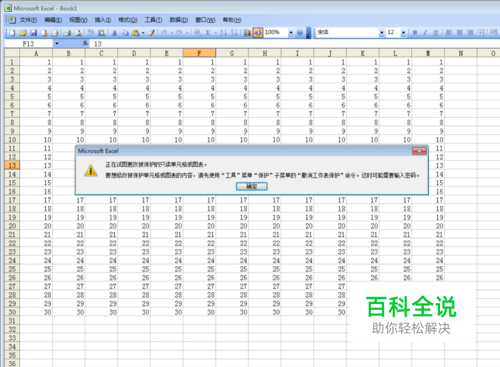The image size is (500, 367).
Task: Expand the font size 12 dropdown arrow
Action: click(404, 33)
